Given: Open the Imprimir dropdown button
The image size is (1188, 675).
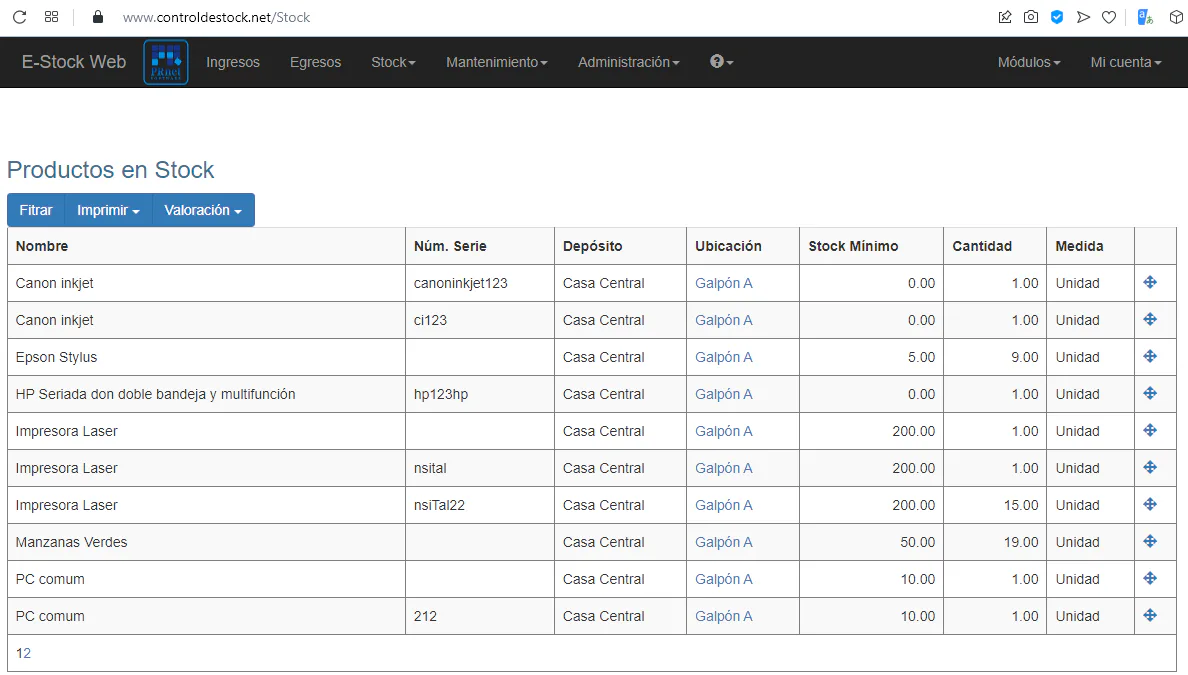Looking at the screenshot, I should click(x=108, y=210).
